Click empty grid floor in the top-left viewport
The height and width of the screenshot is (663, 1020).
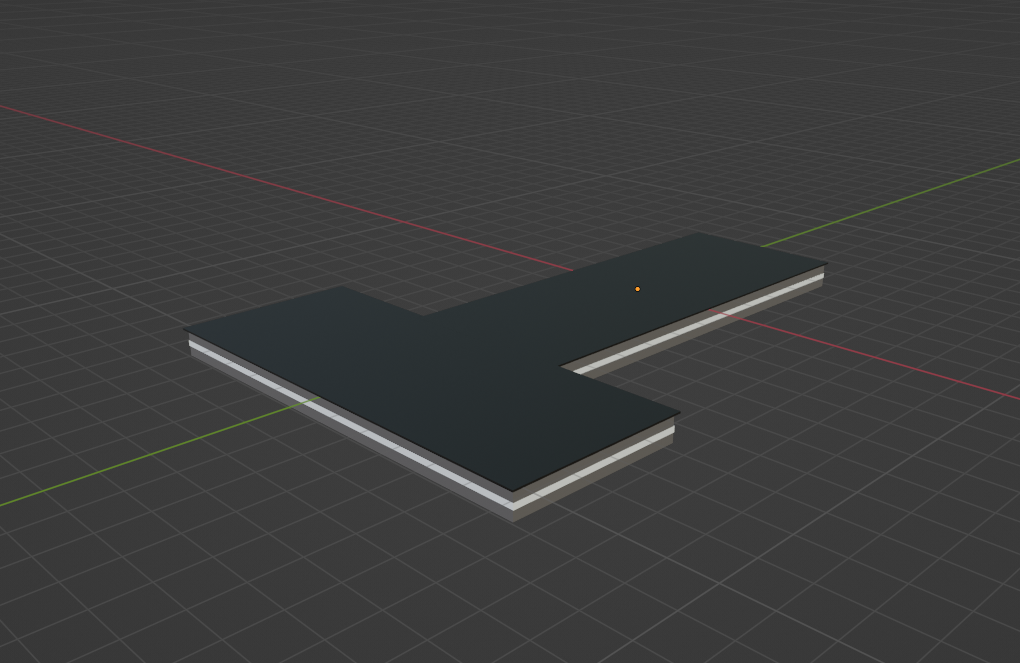coord(150,60)
